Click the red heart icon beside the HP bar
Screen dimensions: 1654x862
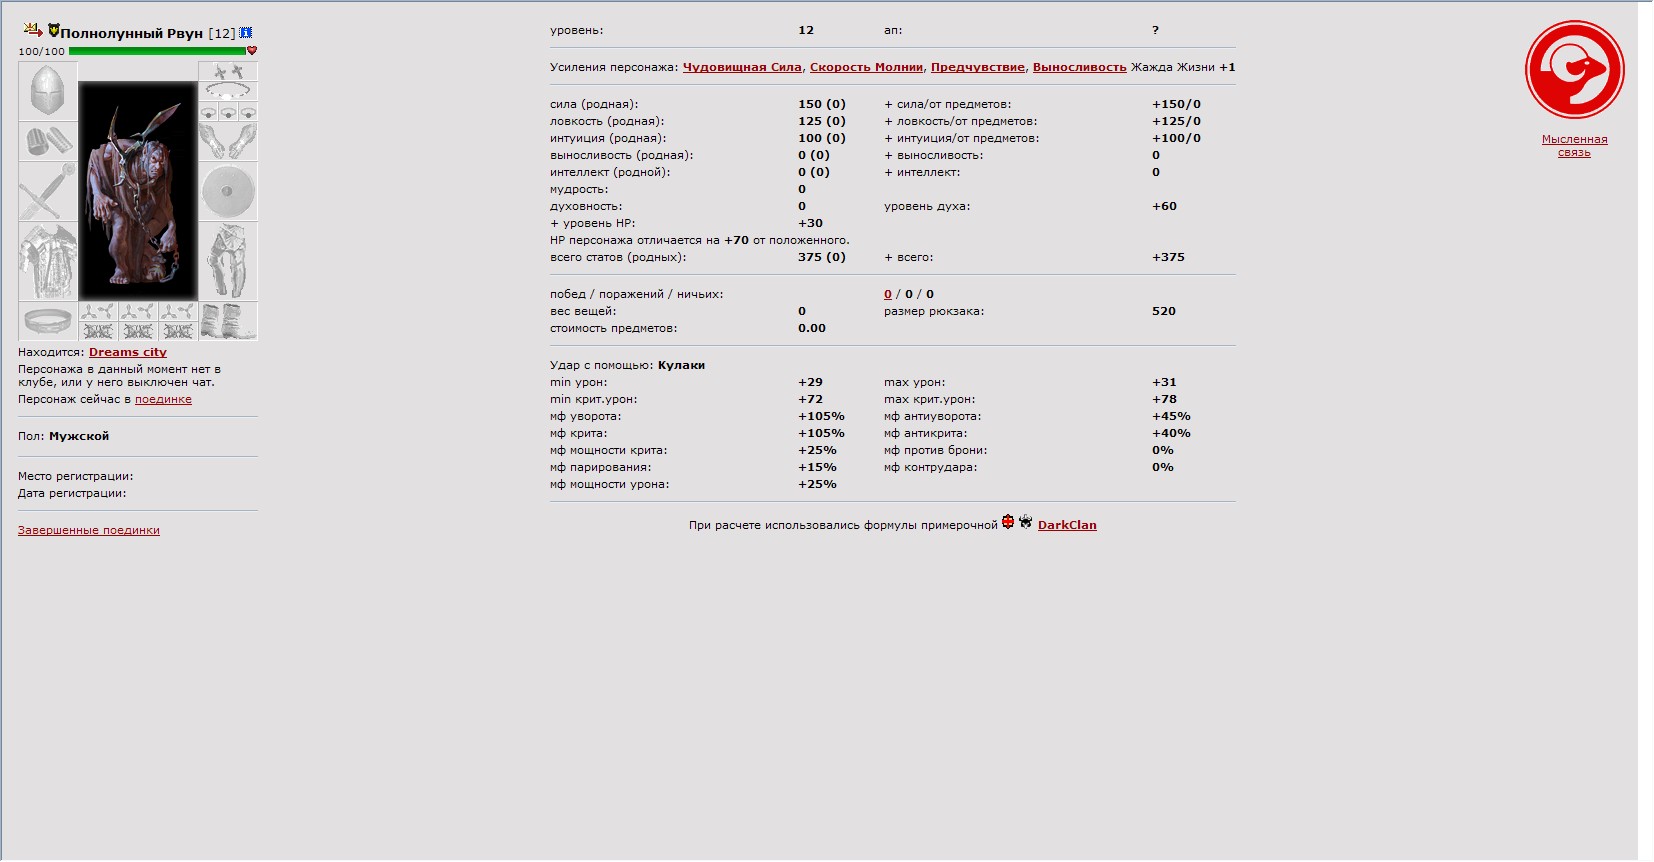point(252,50)
